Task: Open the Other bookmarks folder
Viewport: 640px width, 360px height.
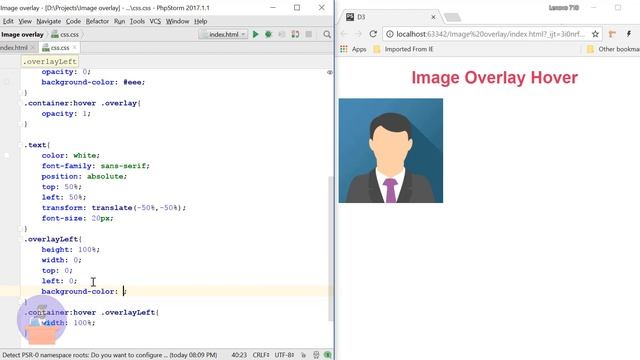Action: [613, 49]
